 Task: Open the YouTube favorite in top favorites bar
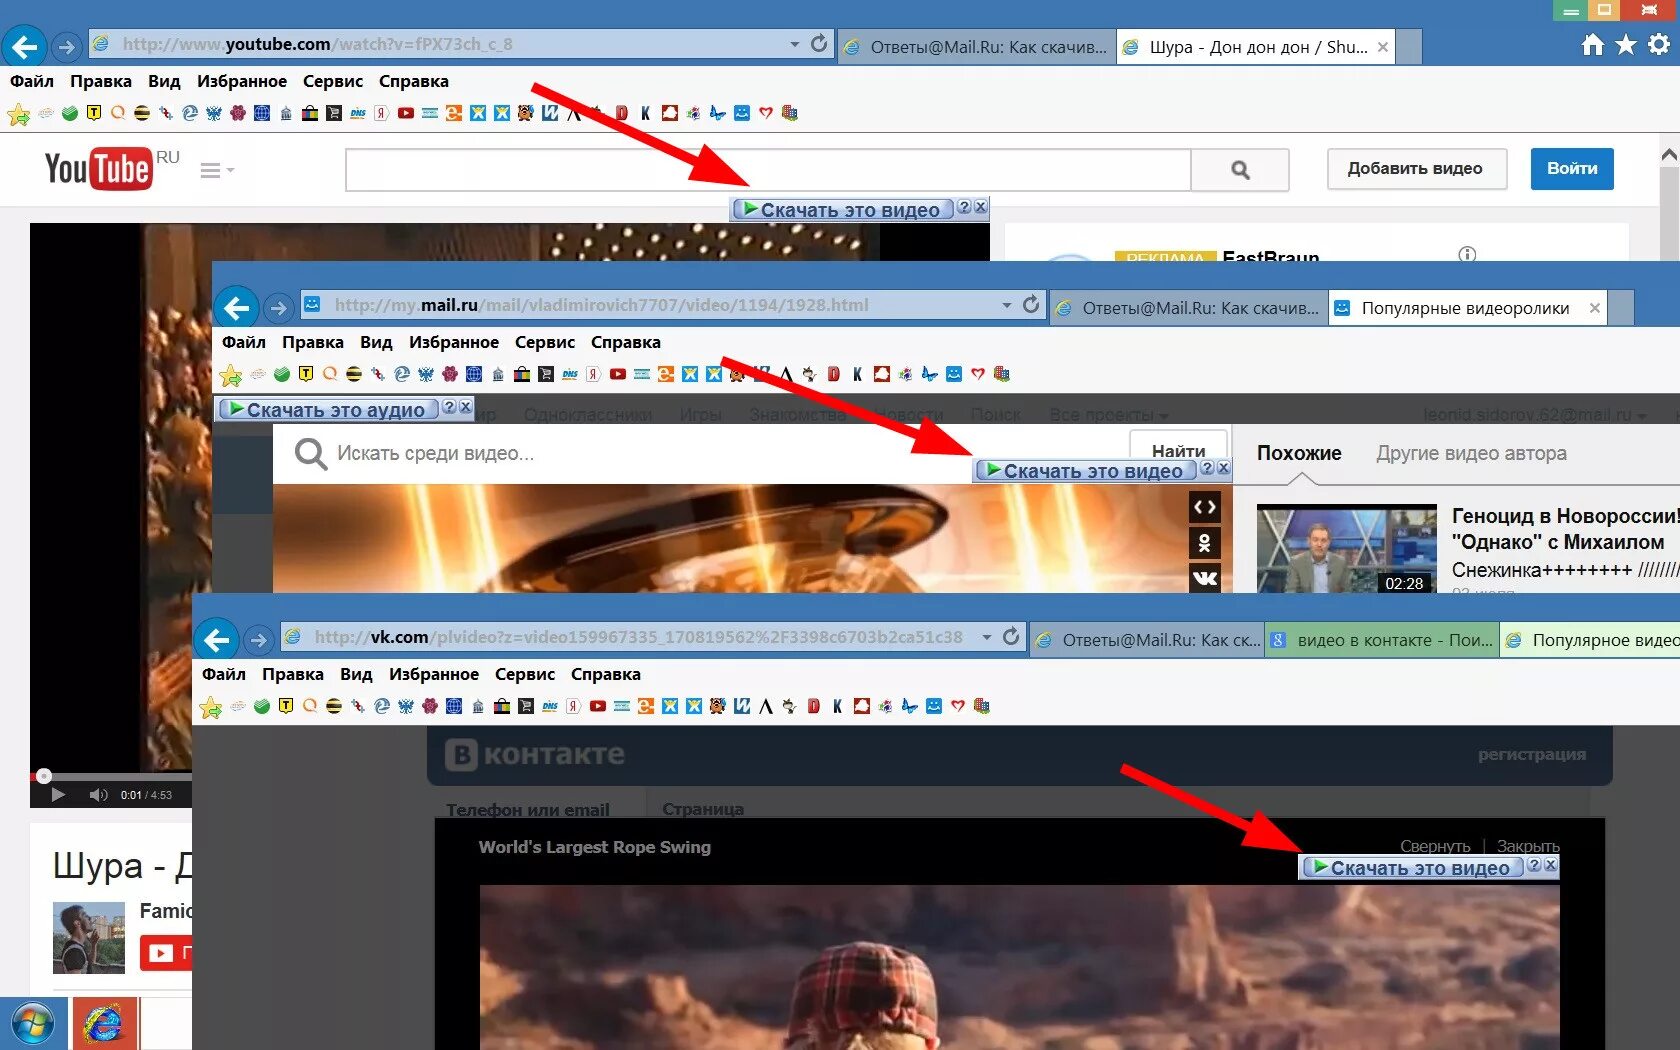coord(406,113)
